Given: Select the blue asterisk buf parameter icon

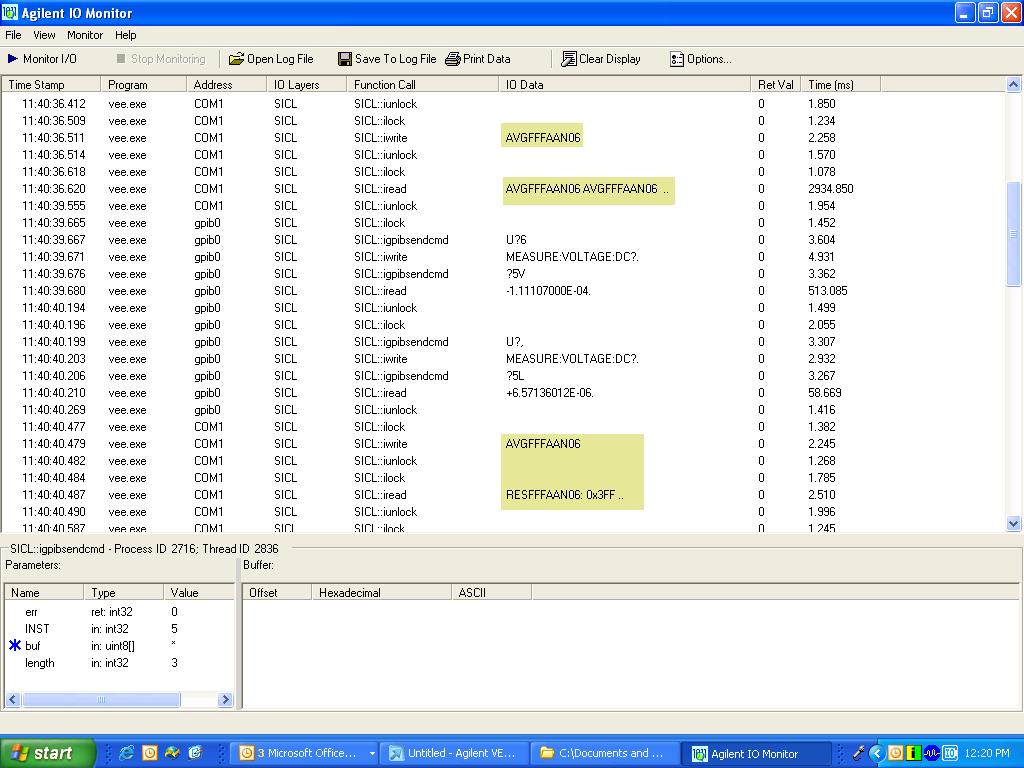Looking at the screenshot, I should pos(15,646).
